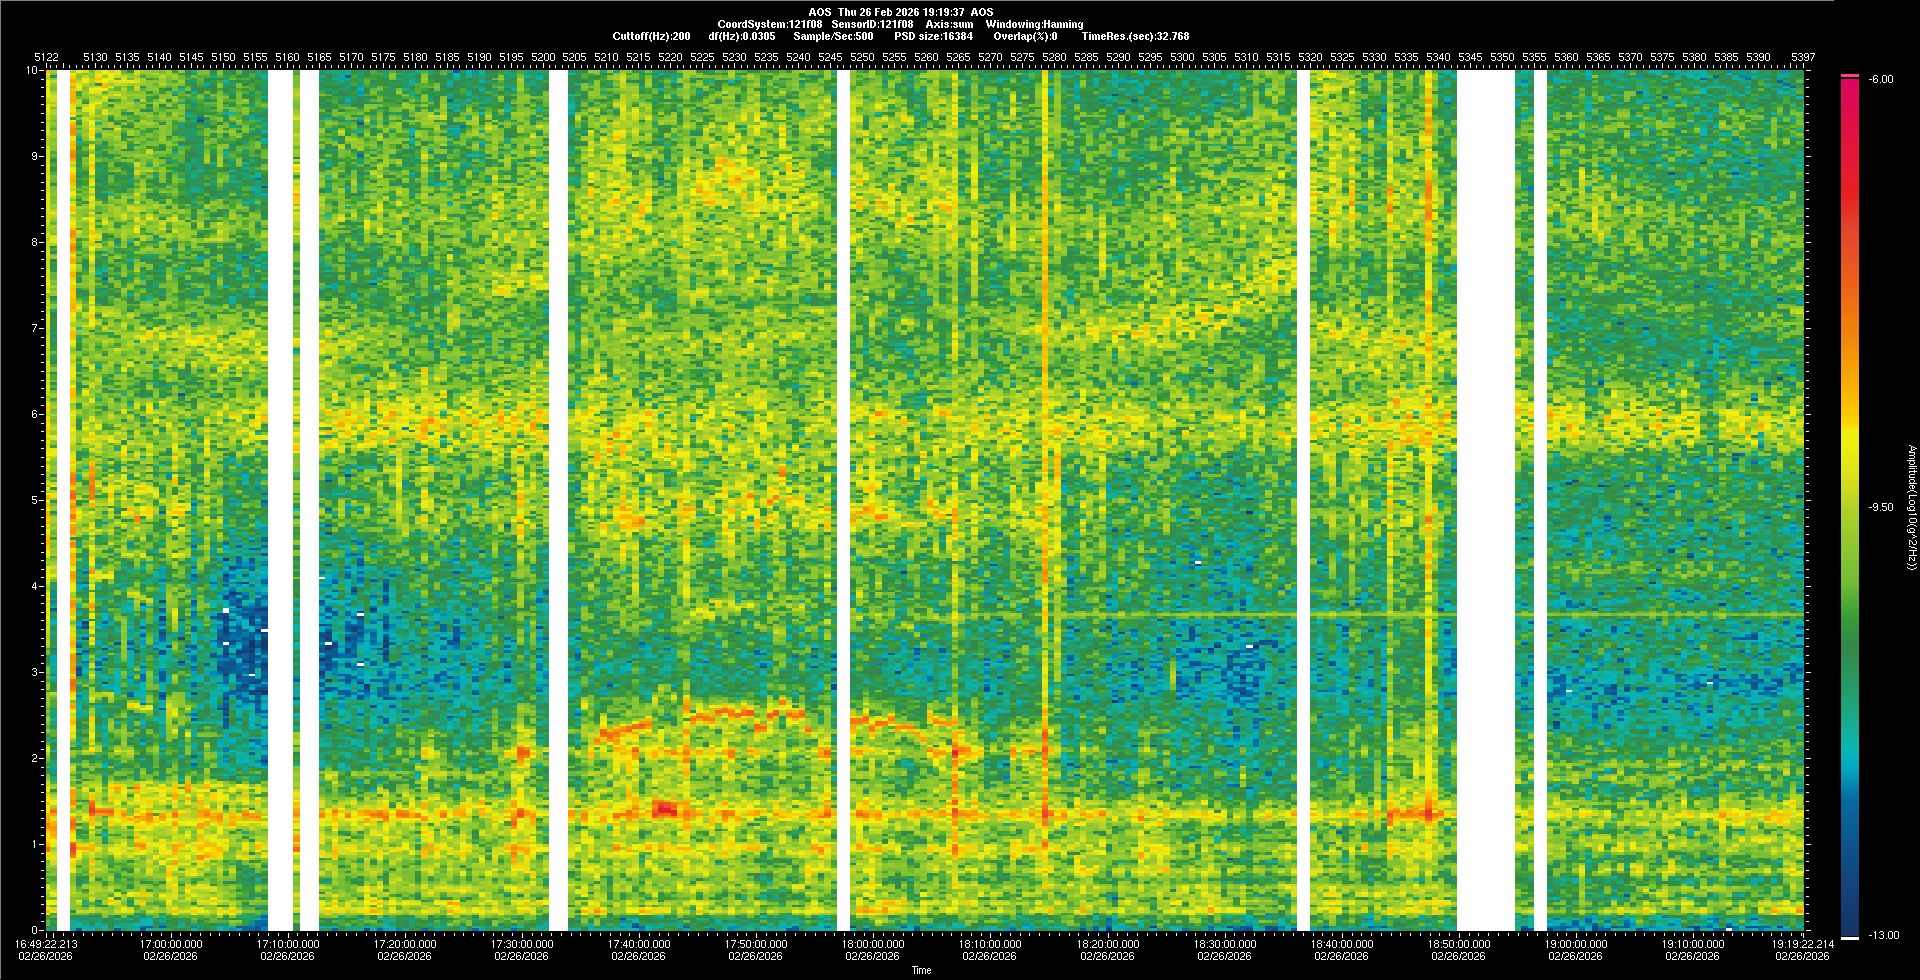Select the -13.00 minimum colorbar label

coord(1883,935)
